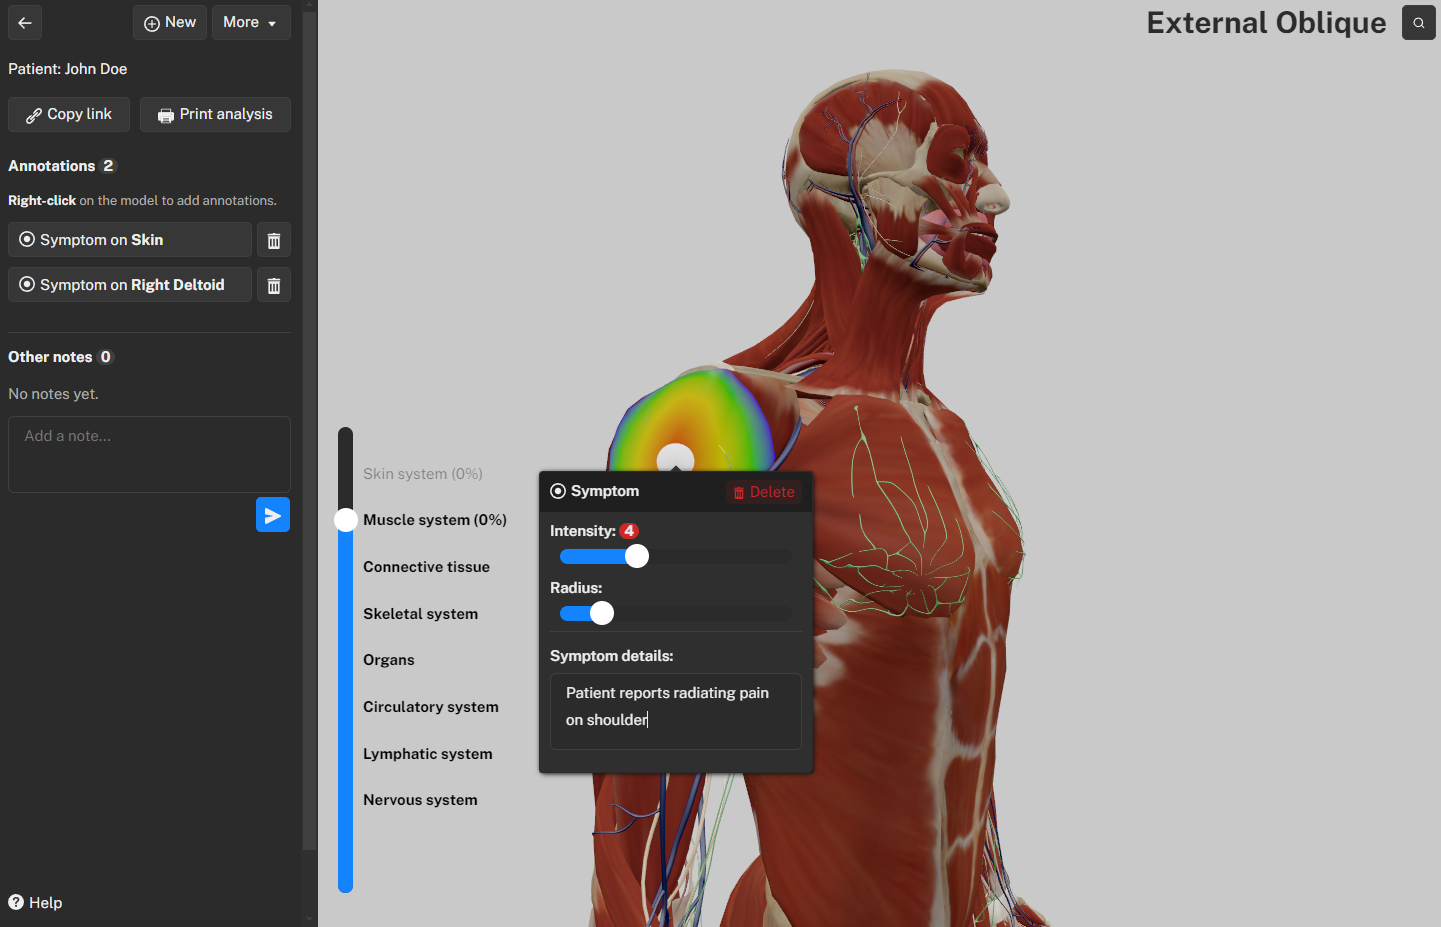Open the search using the magnifier icon
This screenshot has width=1441, height=927.
pyautogui.click(x=1419, y=22)
